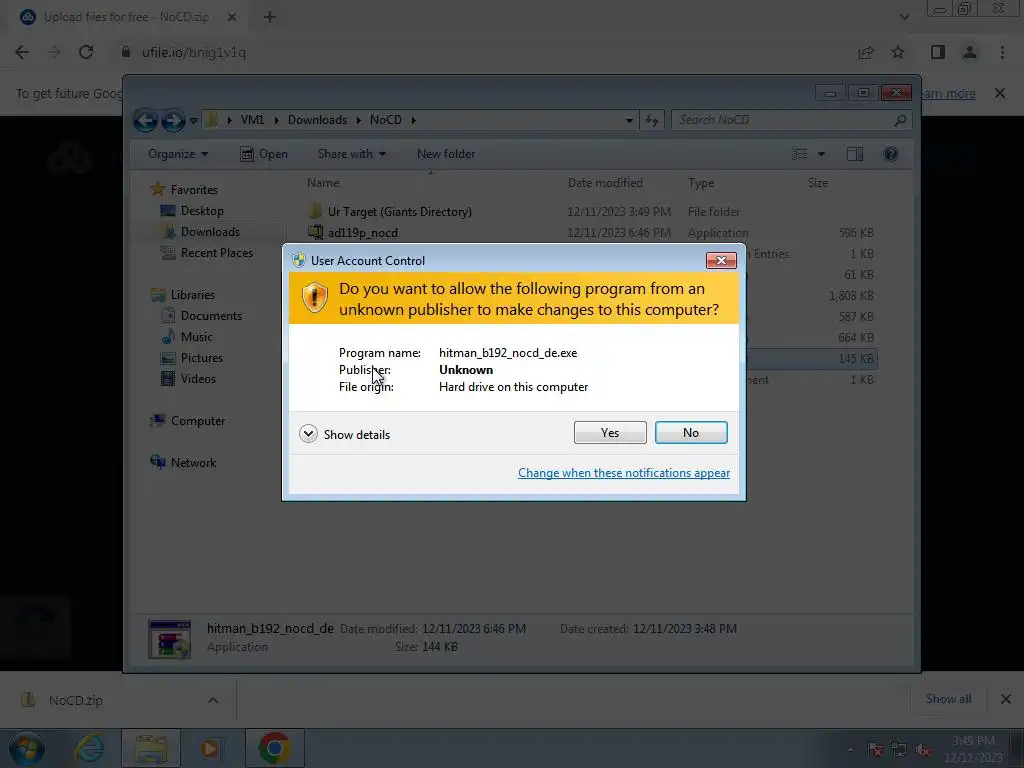Click the Explorer Forward arrow button

point(172,120)
